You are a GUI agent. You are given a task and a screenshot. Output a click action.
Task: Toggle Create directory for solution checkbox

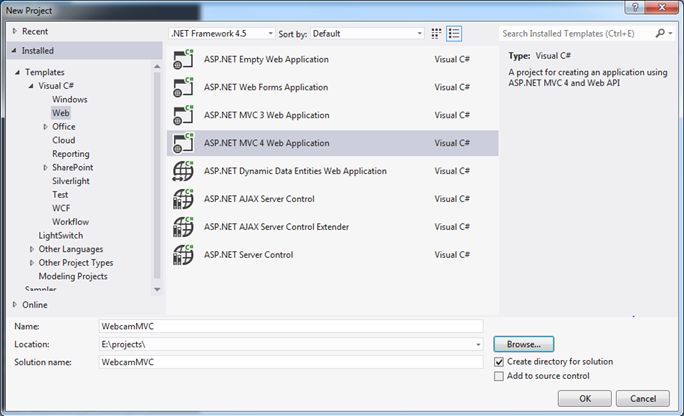(x=499, y=362)
